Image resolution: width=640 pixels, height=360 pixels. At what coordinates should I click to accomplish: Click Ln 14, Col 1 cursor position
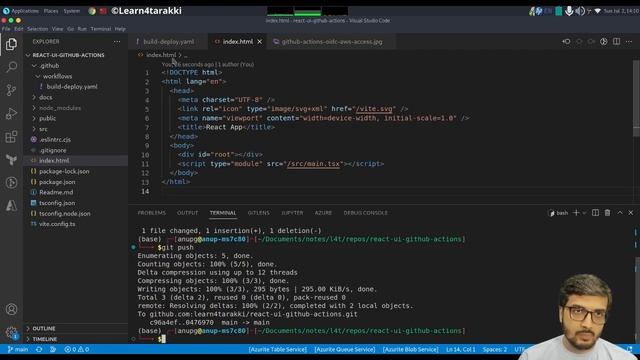click(x=460, y=349)
